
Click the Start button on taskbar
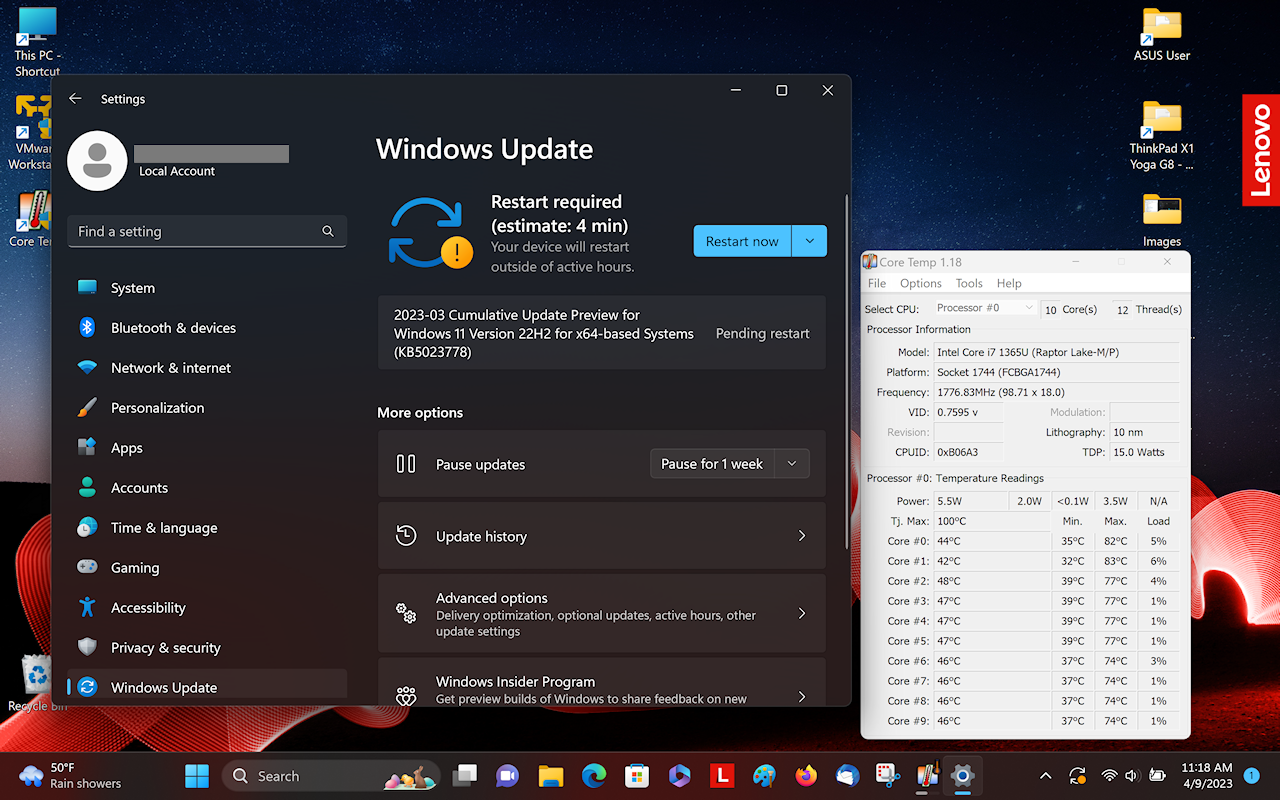197,776
